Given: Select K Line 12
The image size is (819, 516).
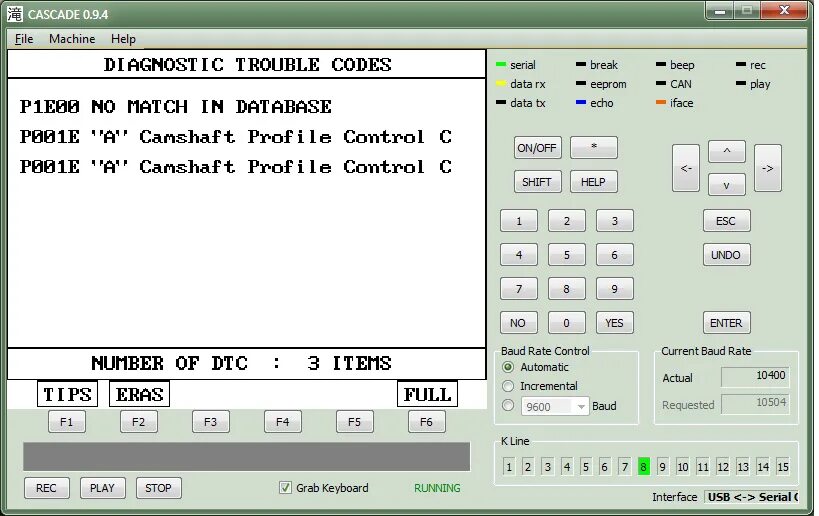Looking at the screenshot, I should point(723,467).
